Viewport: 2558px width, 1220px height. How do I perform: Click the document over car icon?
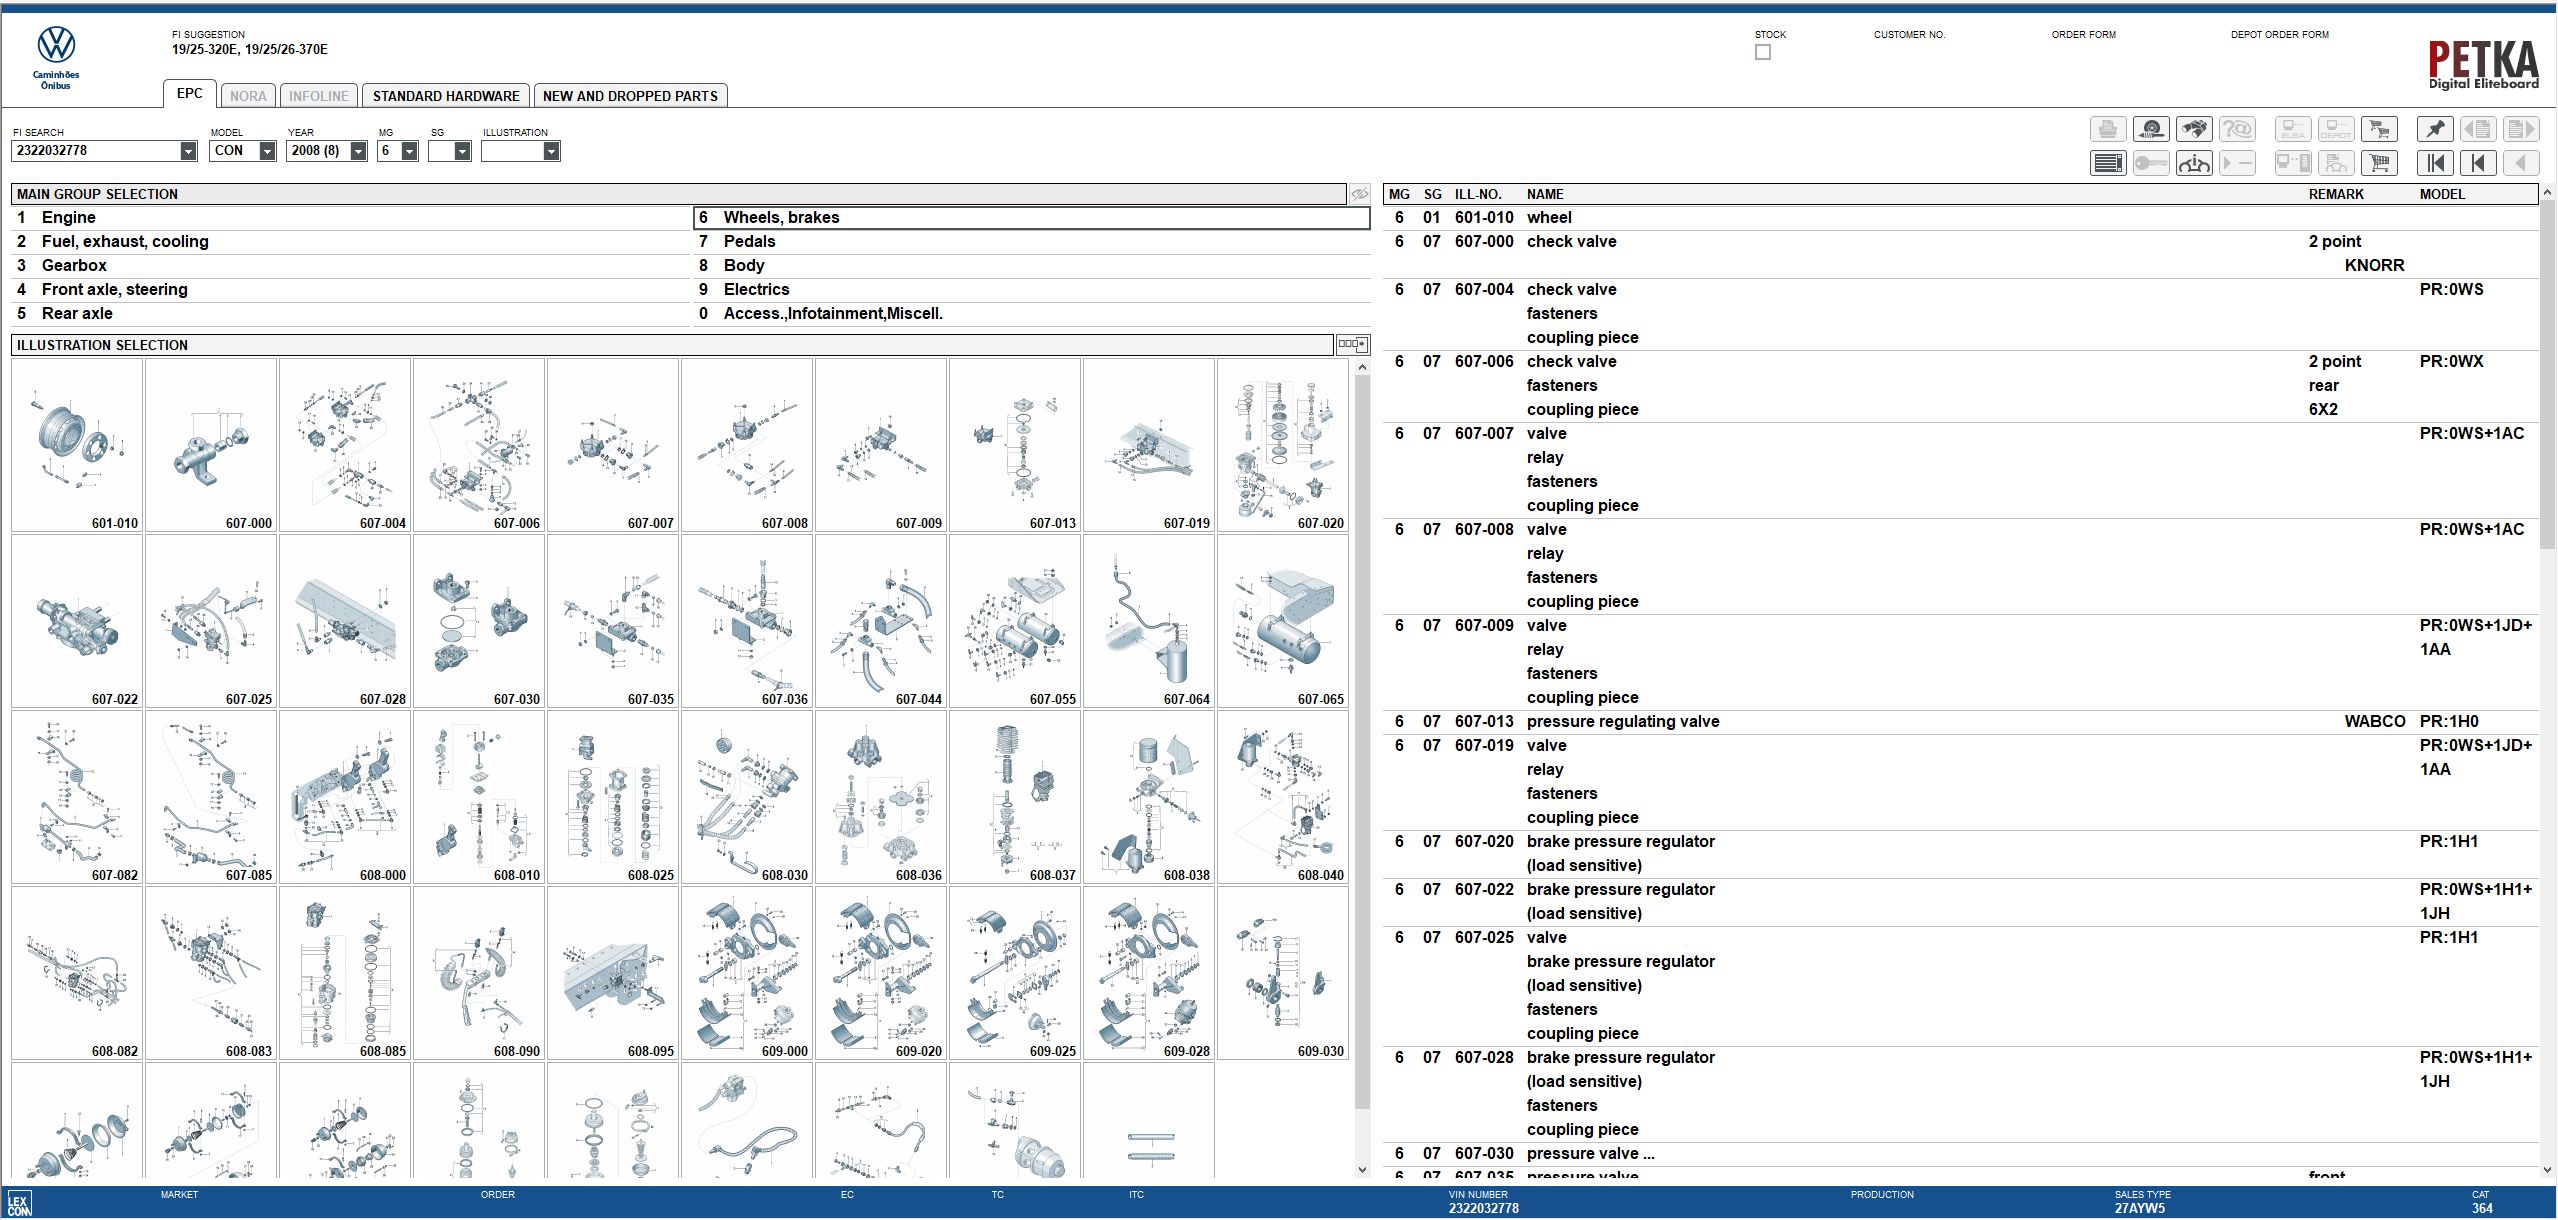(2336, 163)
